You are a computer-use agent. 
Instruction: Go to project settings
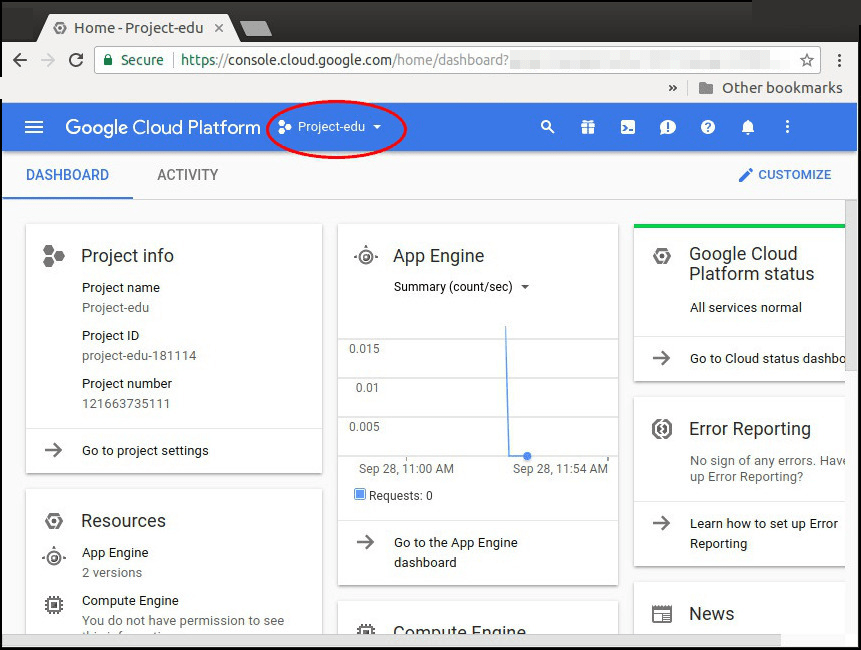click(x=145, y=451)
